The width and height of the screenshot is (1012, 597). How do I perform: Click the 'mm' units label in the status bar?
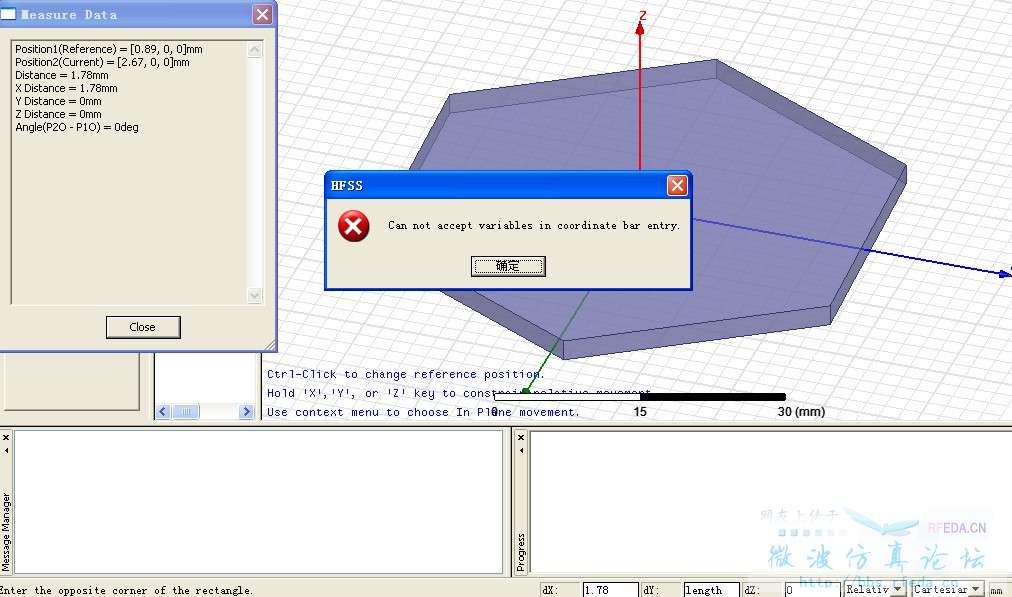[x=997, y=591]
